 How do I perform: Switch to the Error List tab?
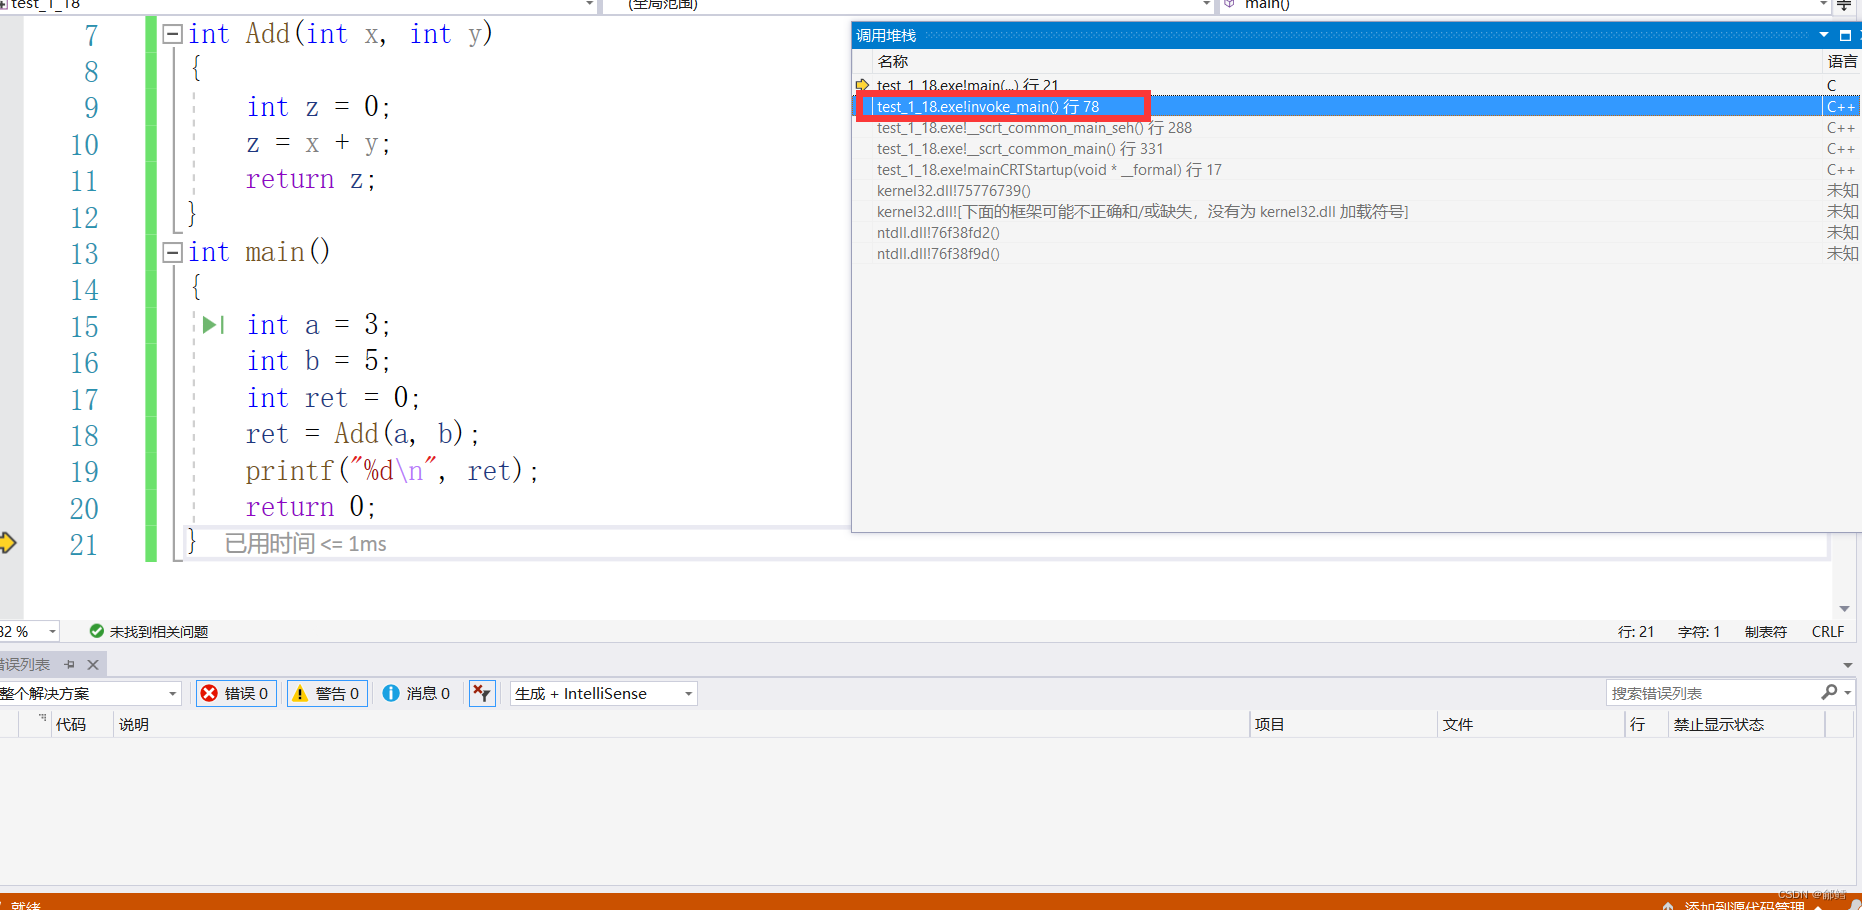[25, 664]
